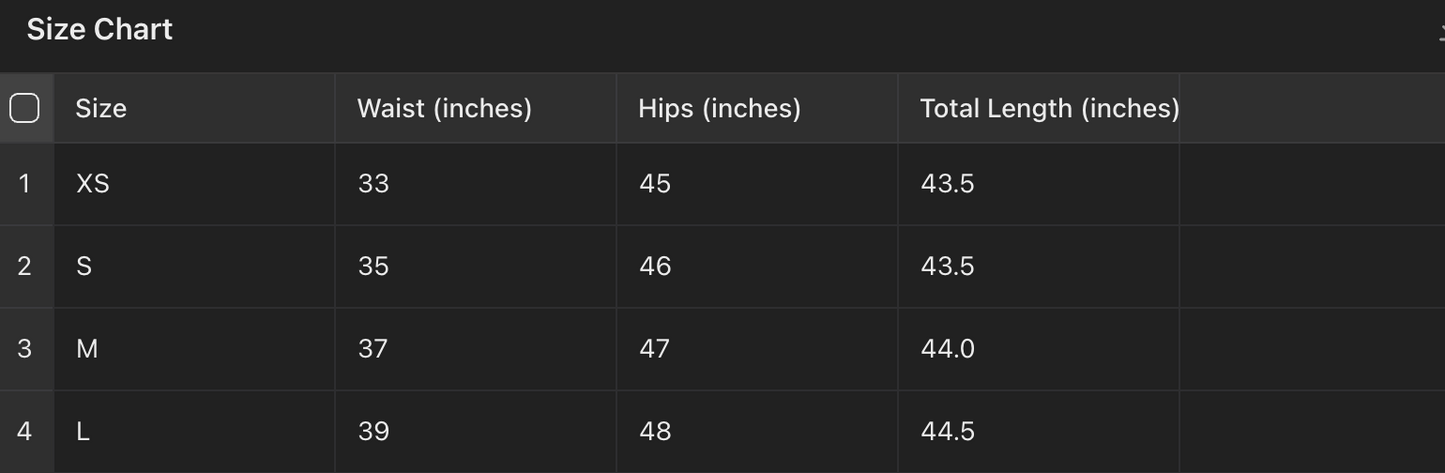Click the M size cell

point(87,349)
